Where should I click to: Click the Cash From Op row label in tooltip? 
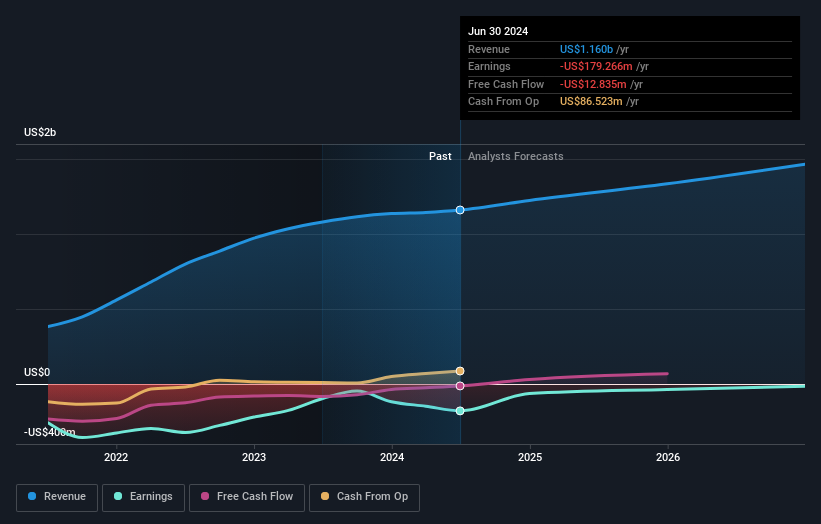tap(503, 102)
